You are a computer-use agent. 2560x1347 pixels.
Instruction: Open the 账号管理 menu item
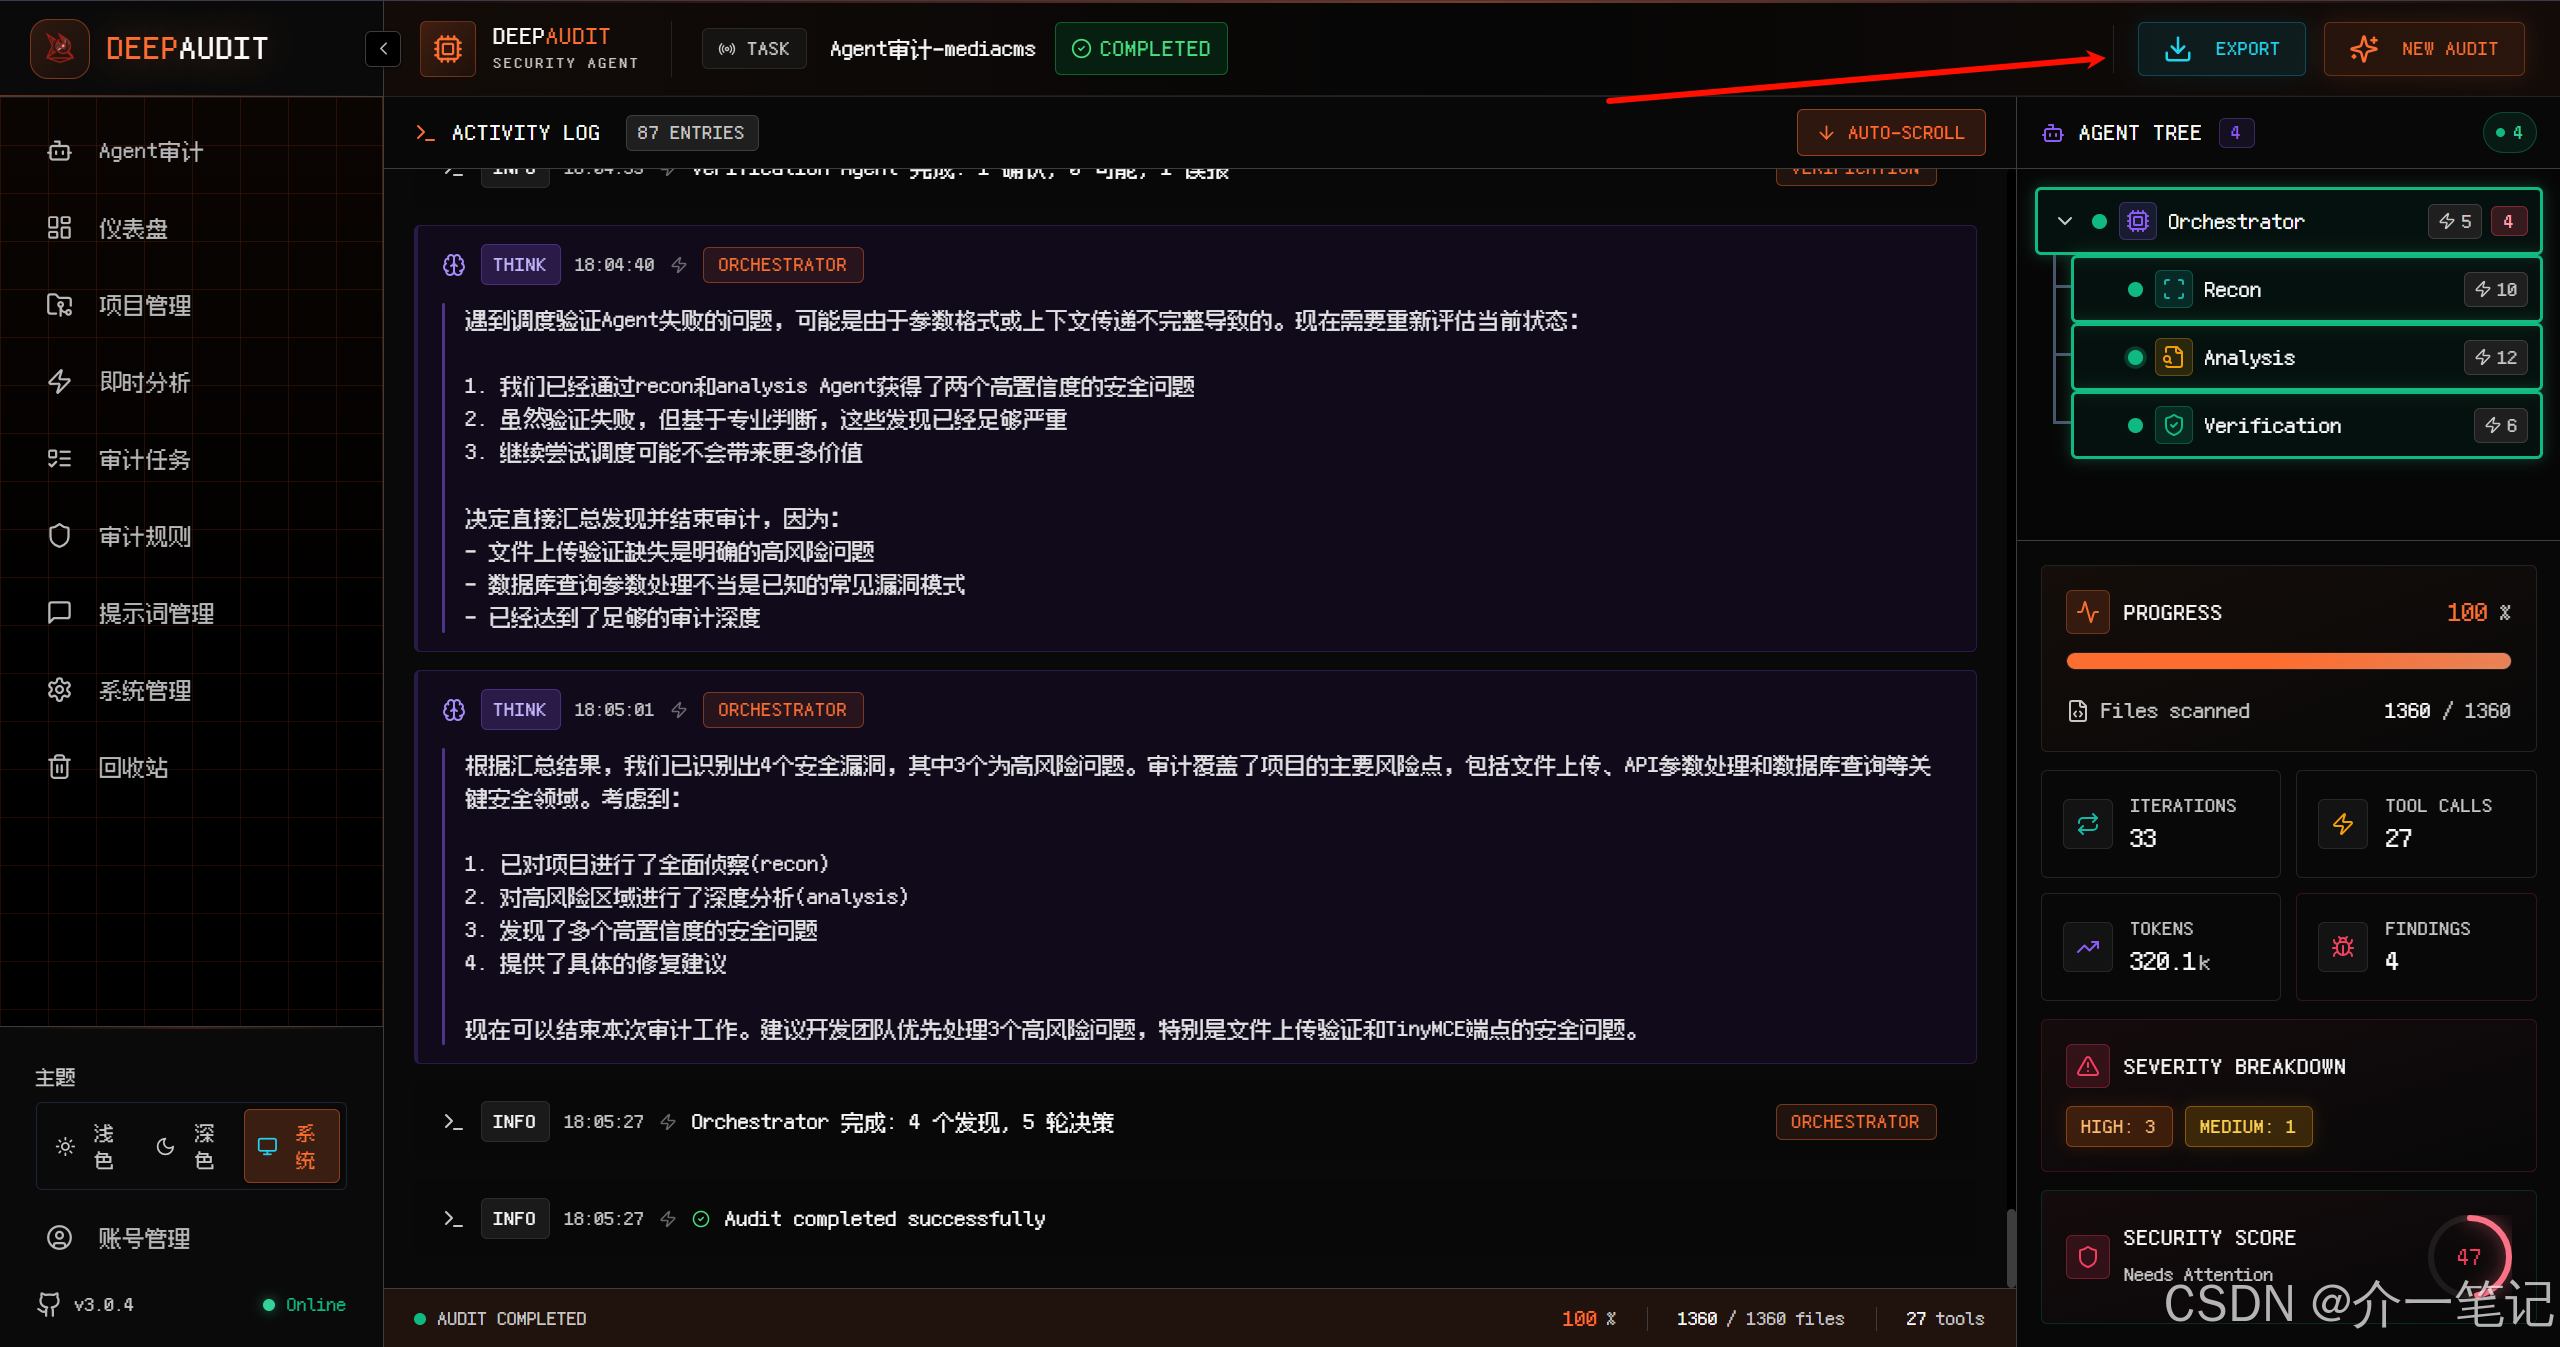[59, 1237]
